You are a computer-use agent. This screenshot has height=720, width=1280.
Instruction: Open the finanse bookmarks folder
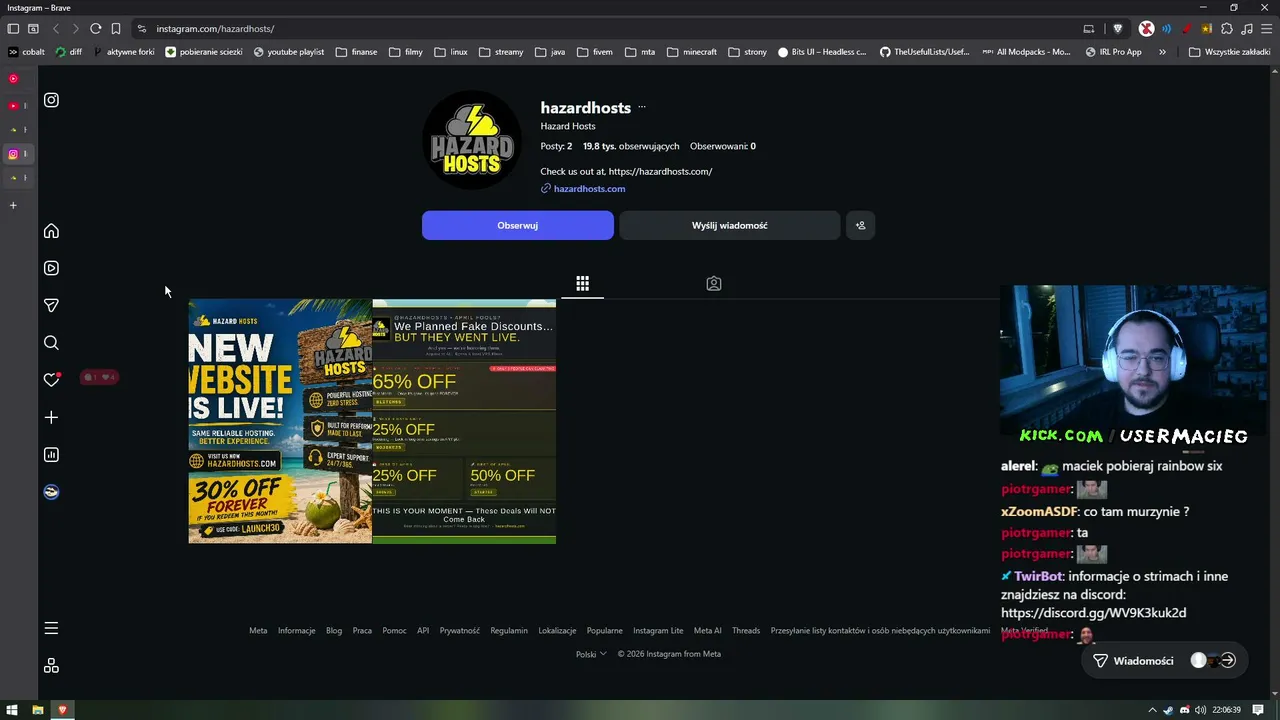tap(356, 52)
